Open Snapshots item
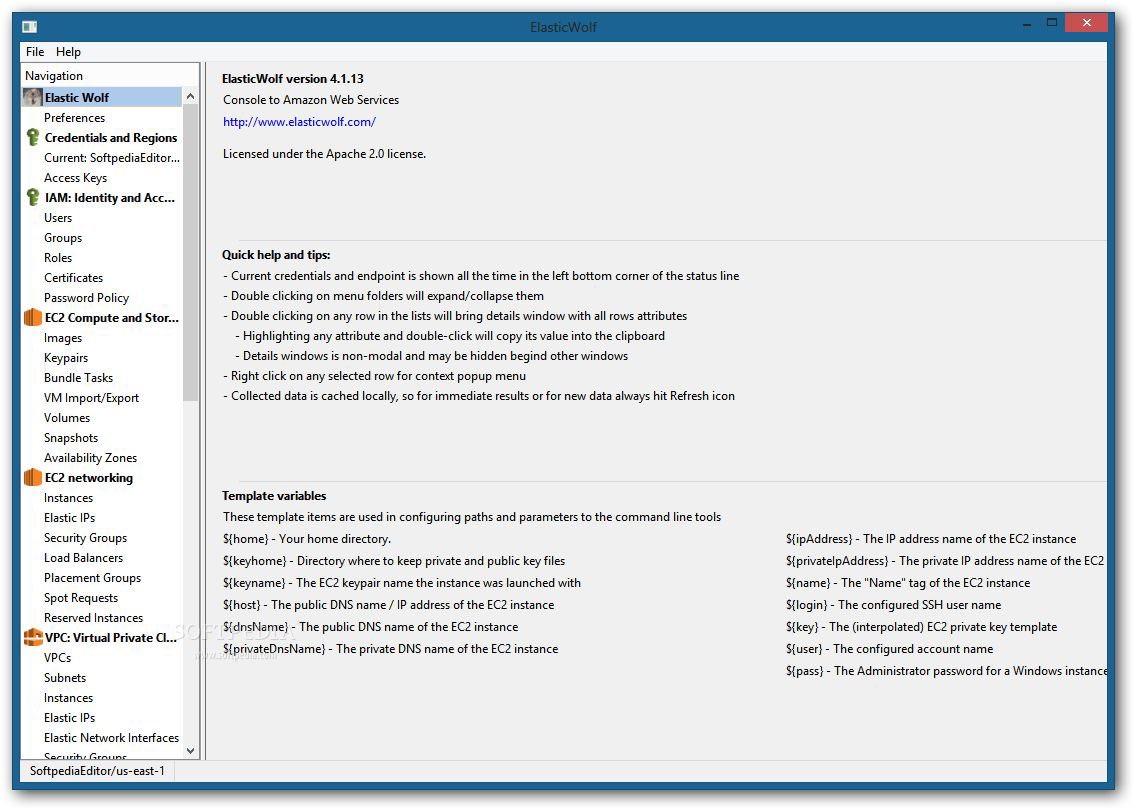Viewport: 1135px width, 810px height. point(71,438)
